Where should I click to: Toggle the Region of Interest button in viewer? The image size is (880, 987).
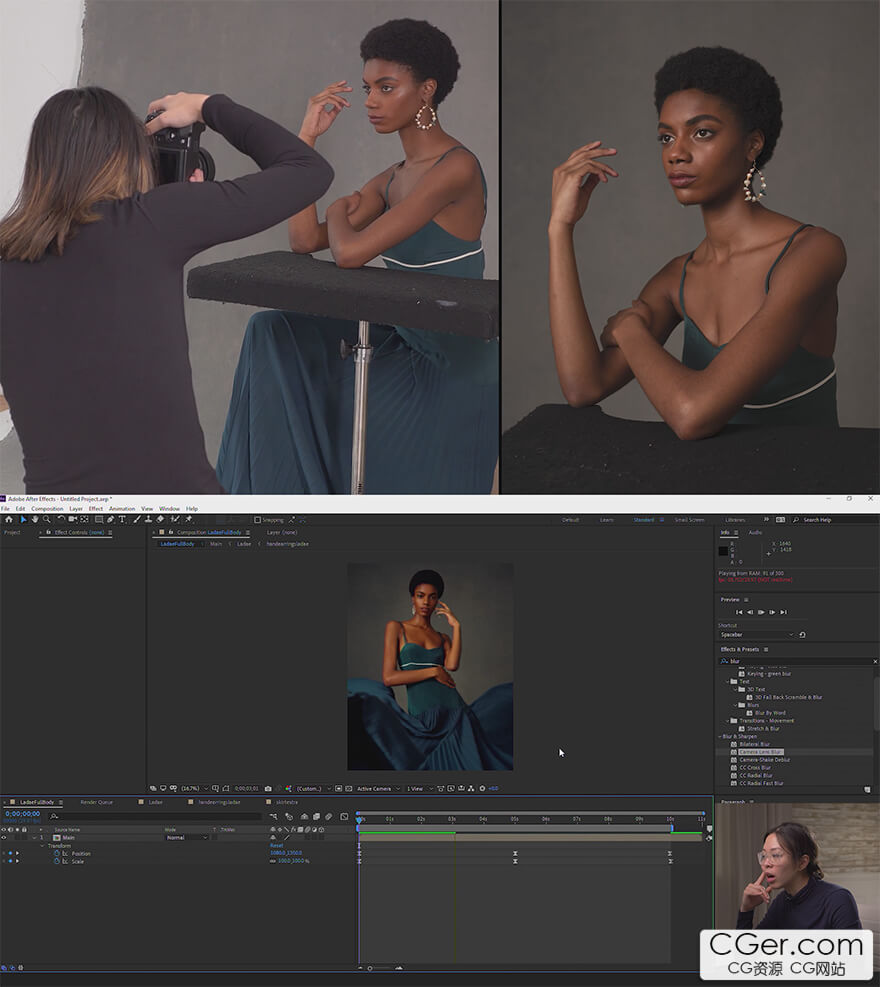point(339,788)
